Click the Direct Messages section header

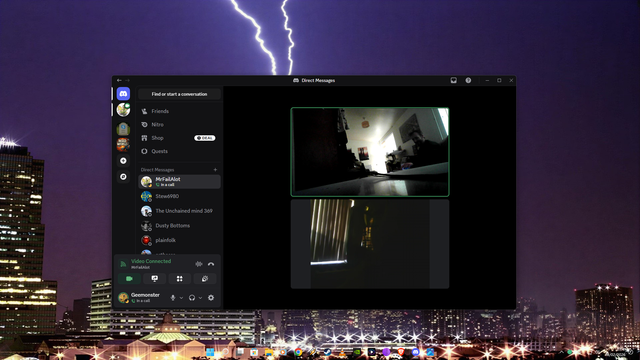[x=158, y=169]
